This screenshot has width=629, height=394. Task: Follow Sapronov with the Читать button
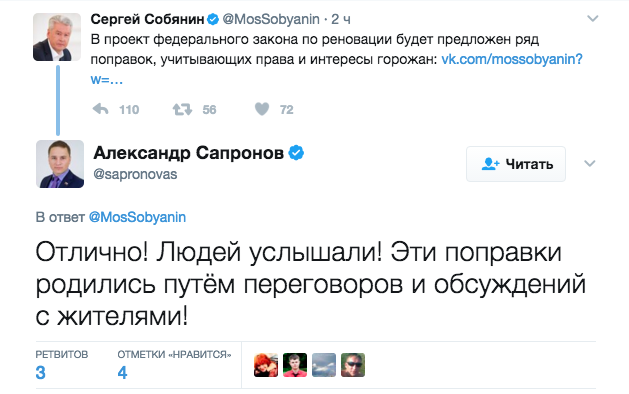coord(516,164)
